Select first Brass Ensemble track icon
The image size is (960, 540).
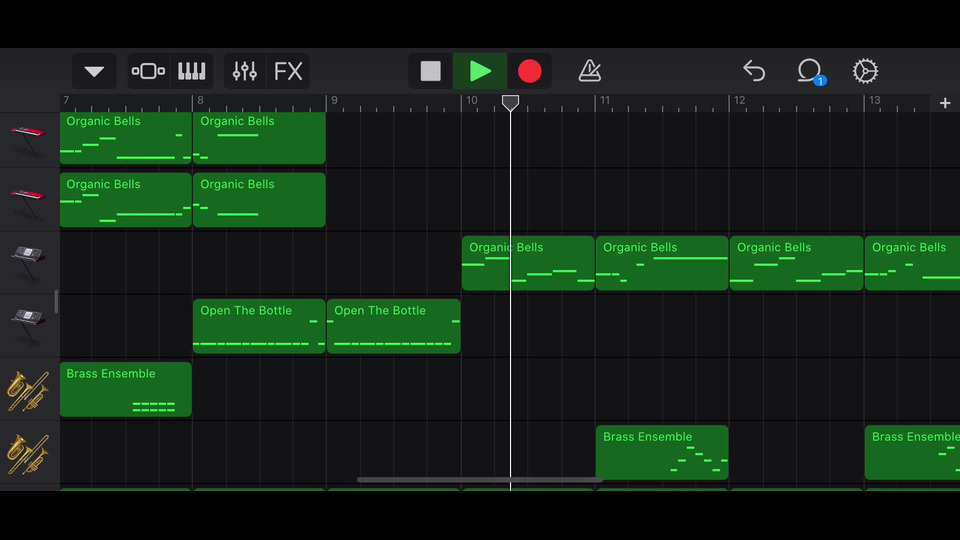tap(28, 391)
